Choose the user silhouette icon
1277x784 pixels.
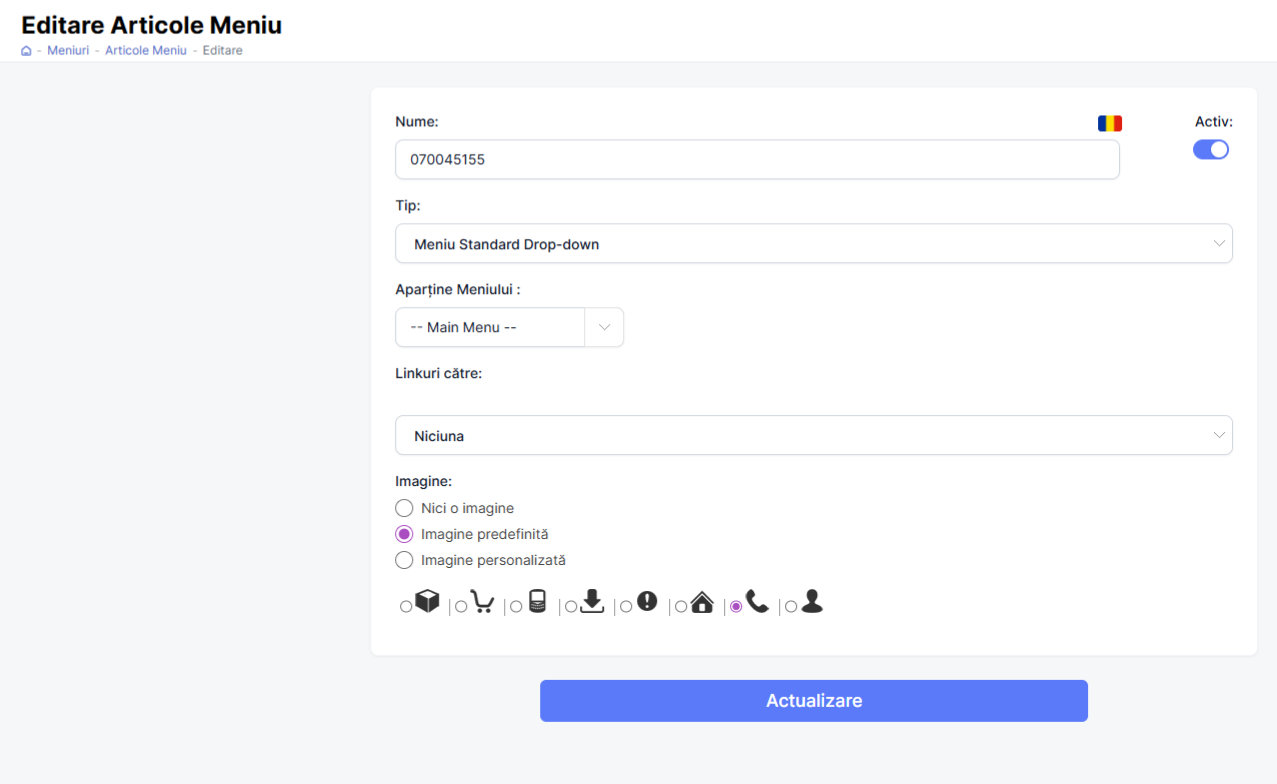791,606
